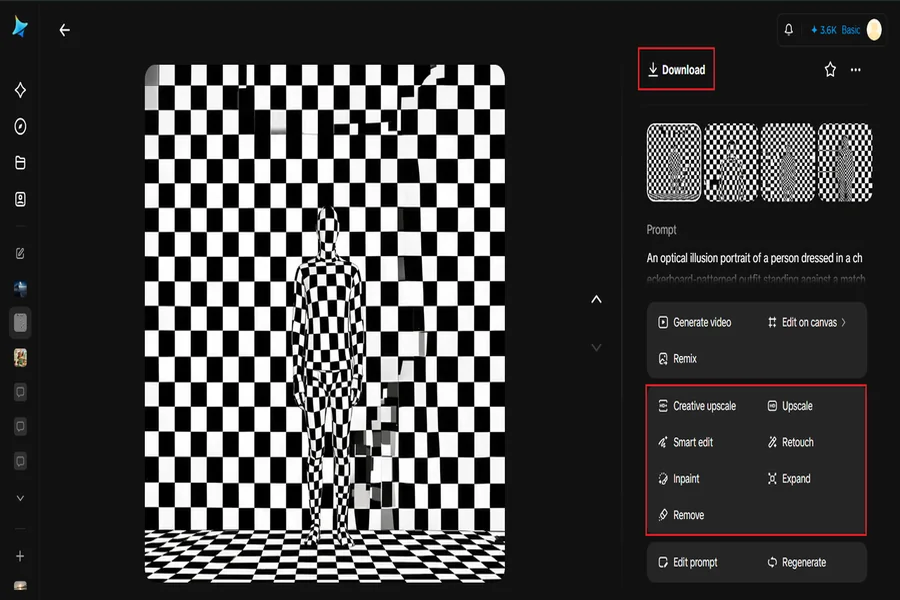Open the three-dot more options menu
This screenshot has height=600, width=900.
(855, 69)
